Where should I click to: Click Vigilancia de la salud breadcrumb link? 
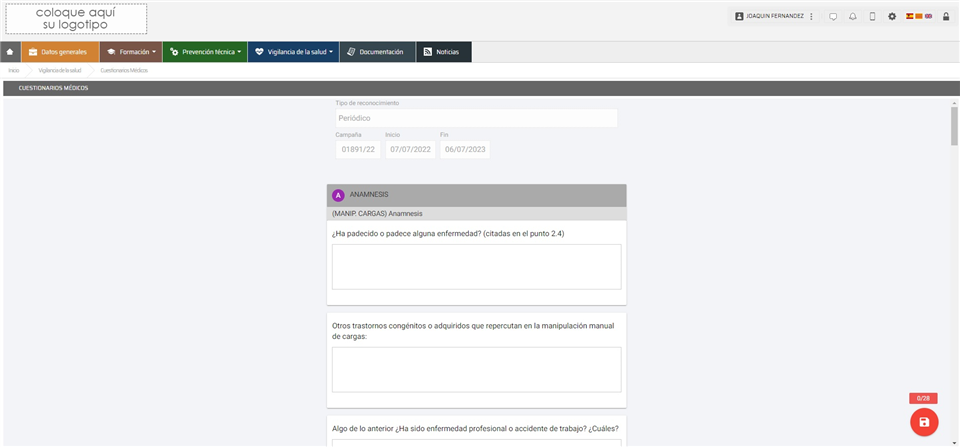59,71
